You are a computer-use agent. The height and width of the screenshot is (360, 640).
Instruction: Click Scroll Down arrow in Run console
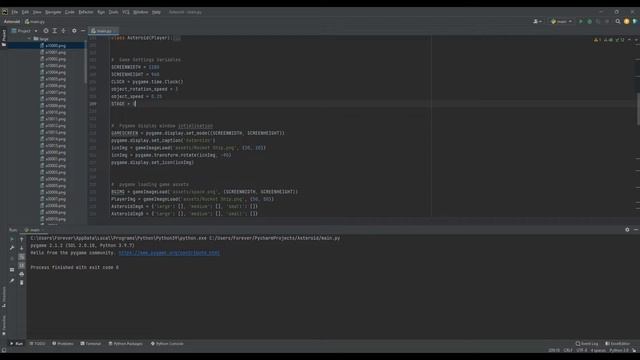[x=22, y=248]
